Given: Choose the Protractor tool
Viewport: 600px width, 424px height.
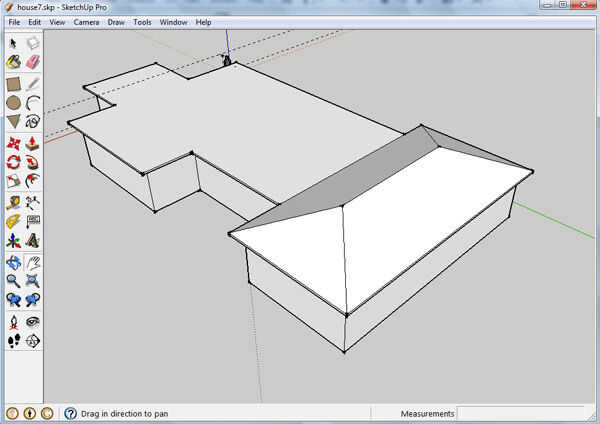Looking at the screenshot, I should (13, 222).
